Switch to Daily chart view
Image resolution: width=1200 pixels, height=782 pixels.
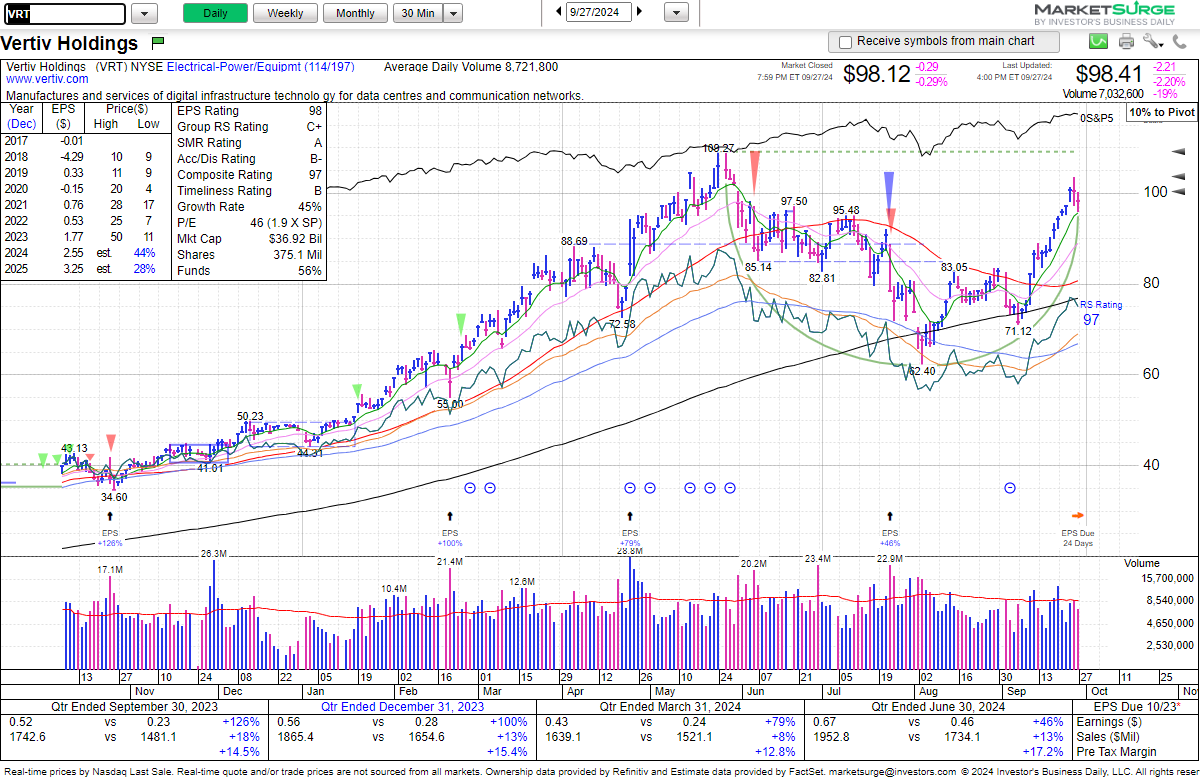(215, 13)
